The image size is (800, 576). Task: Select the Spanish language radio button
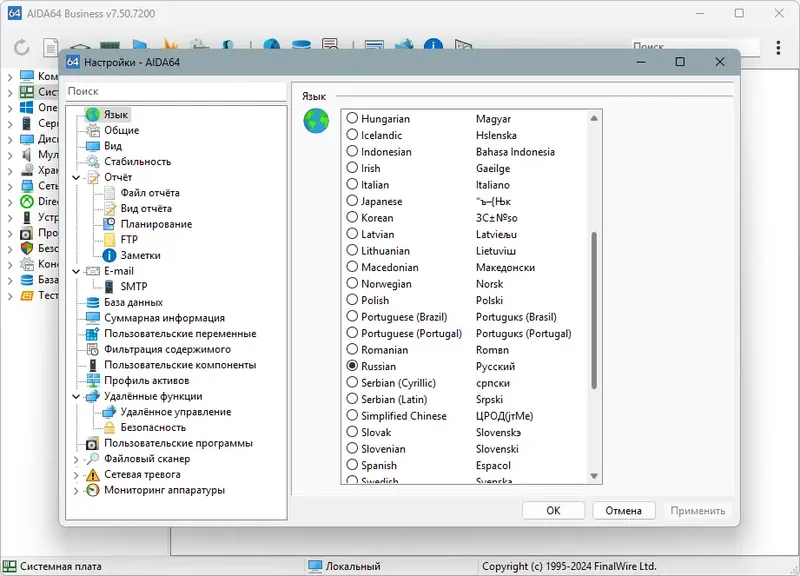point(352,465)
